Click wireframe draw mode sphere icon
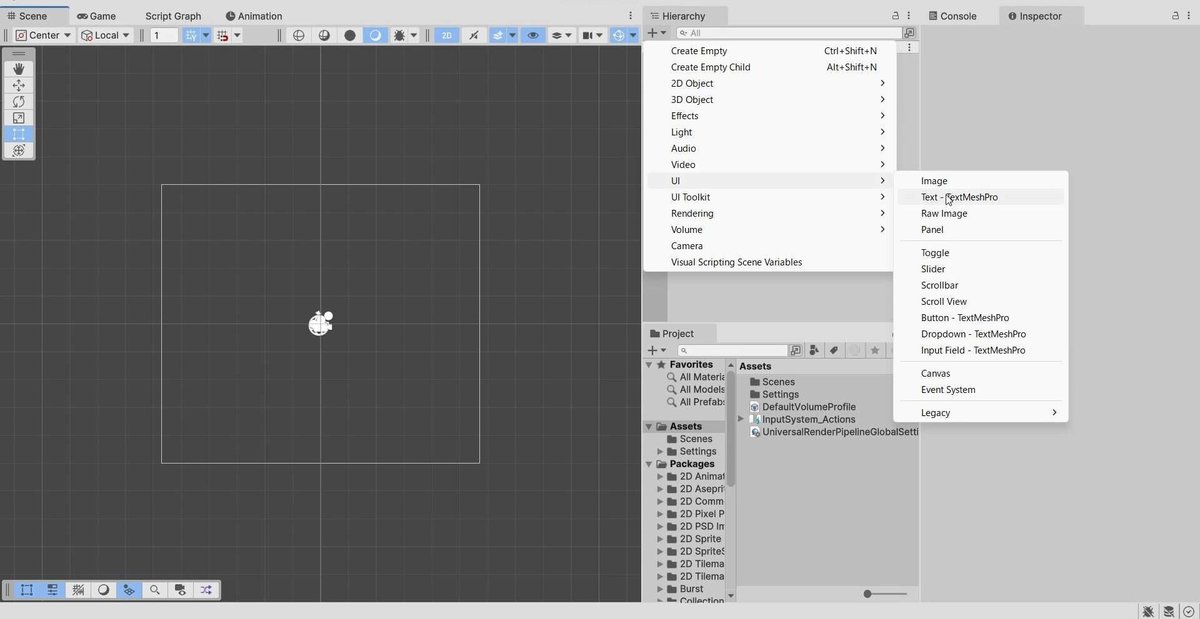 tap(298, 35)
